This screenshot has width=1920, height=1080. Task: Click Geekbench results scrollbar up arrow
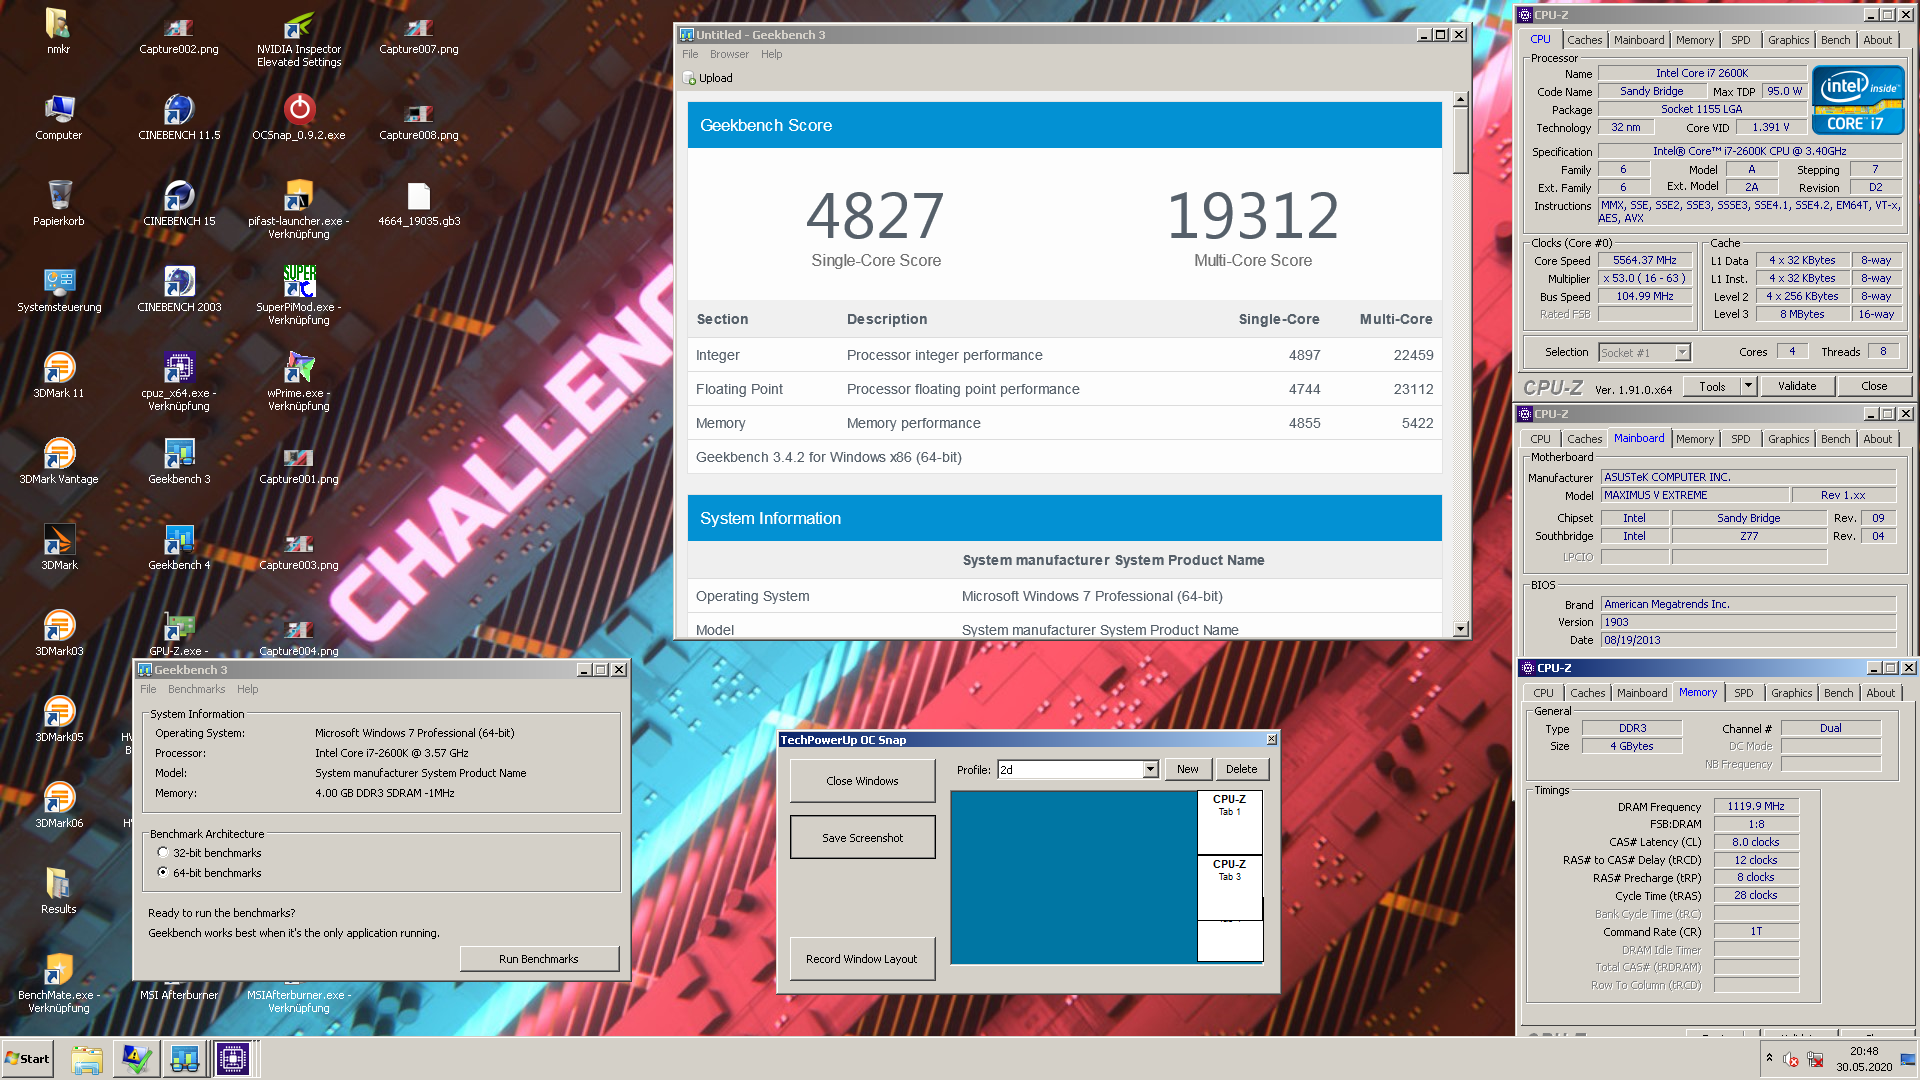tap(1461, 100)
